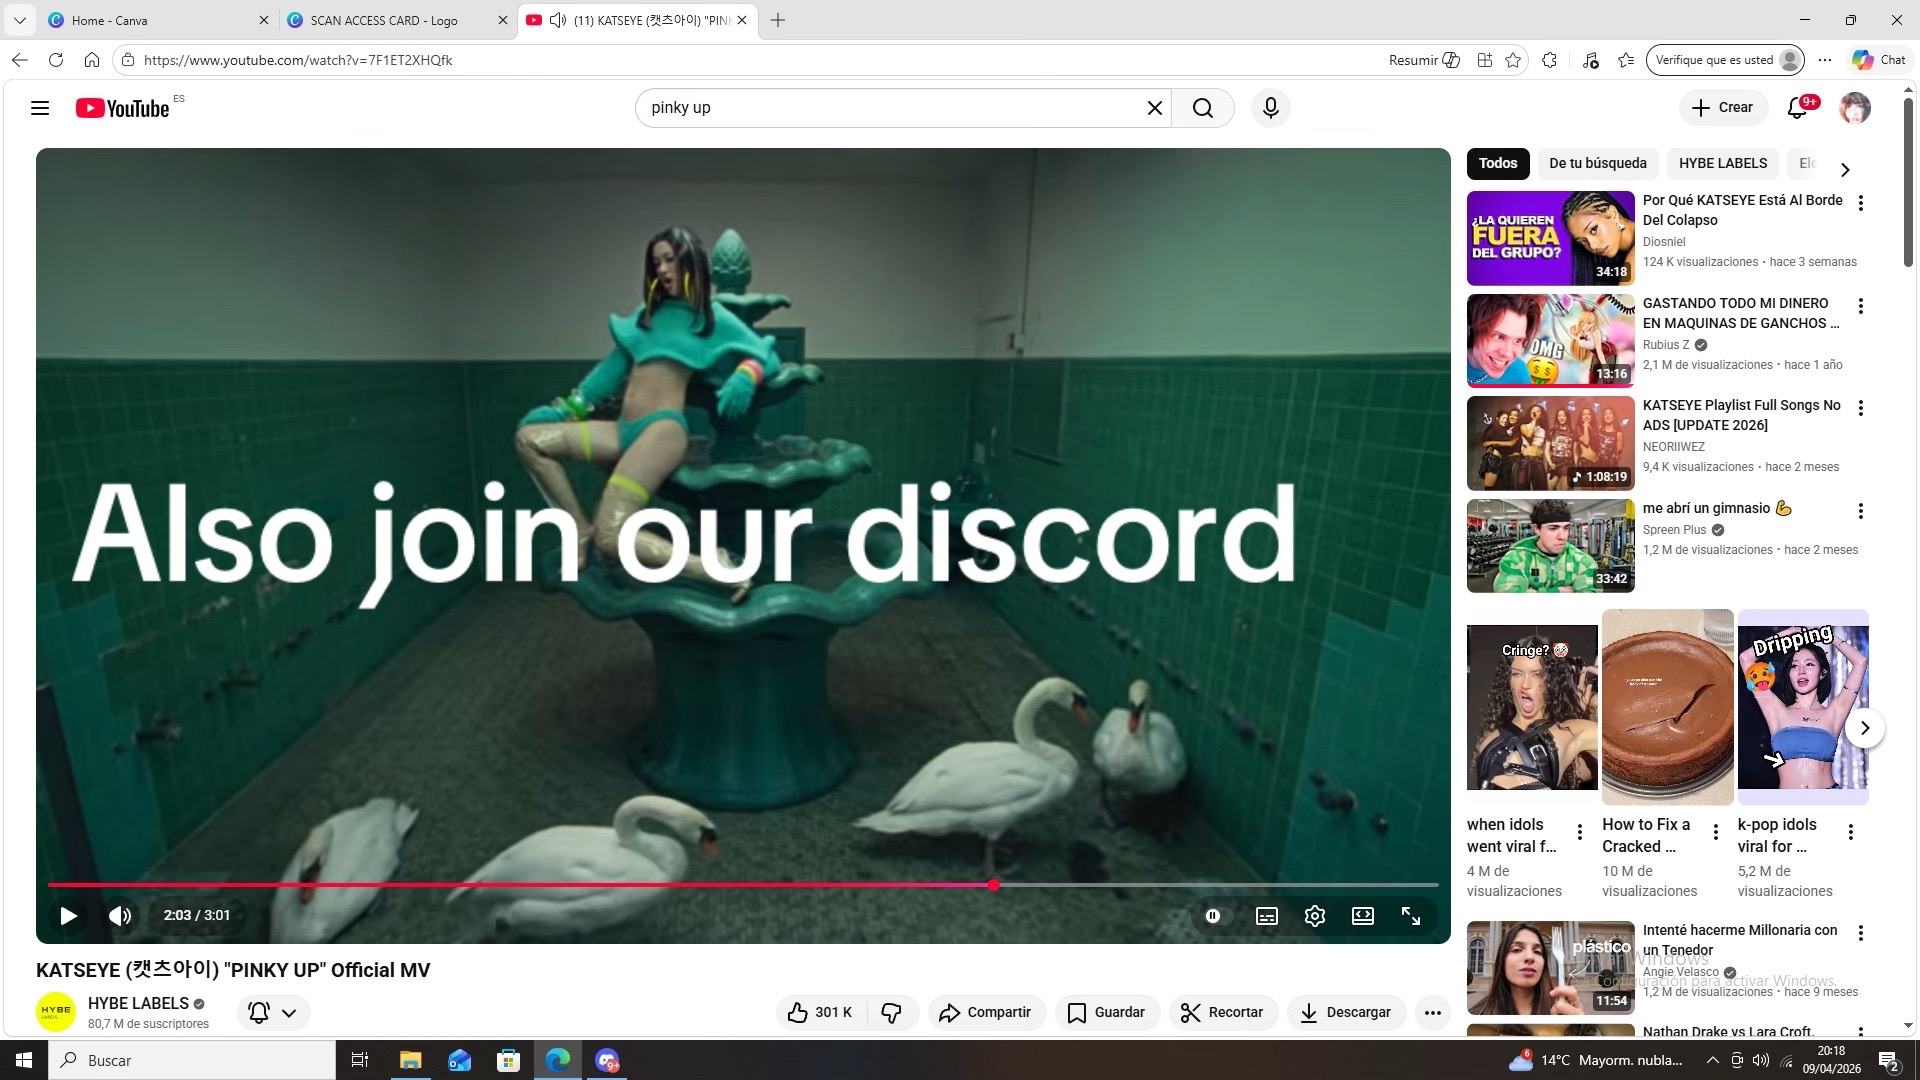Download video with Descargar button
Viewport: 1920px width, 1080px height.
1346,1013
